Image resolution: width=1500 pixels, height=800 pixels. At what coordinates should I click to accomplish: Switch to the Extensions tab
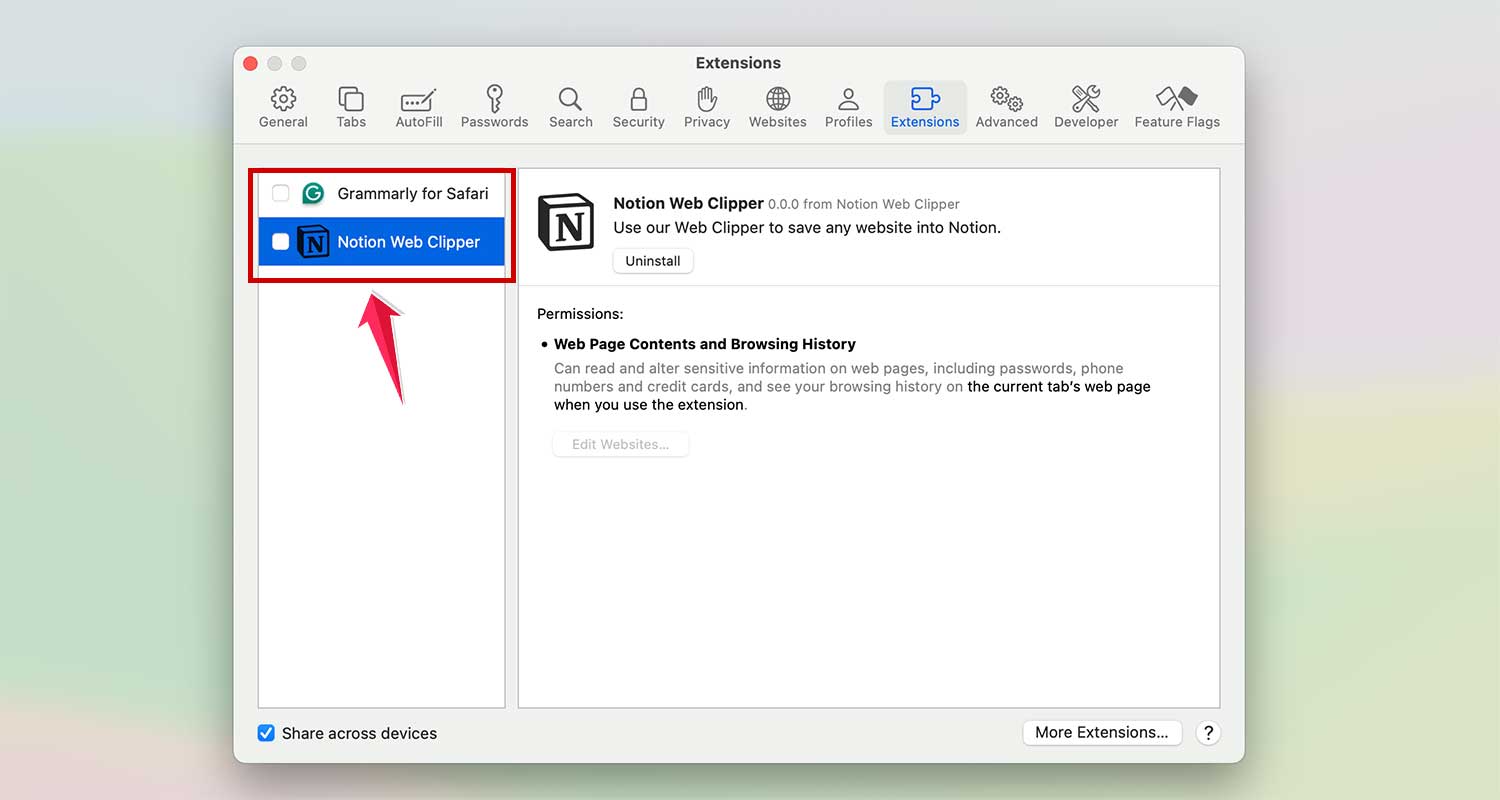(925, 105)
